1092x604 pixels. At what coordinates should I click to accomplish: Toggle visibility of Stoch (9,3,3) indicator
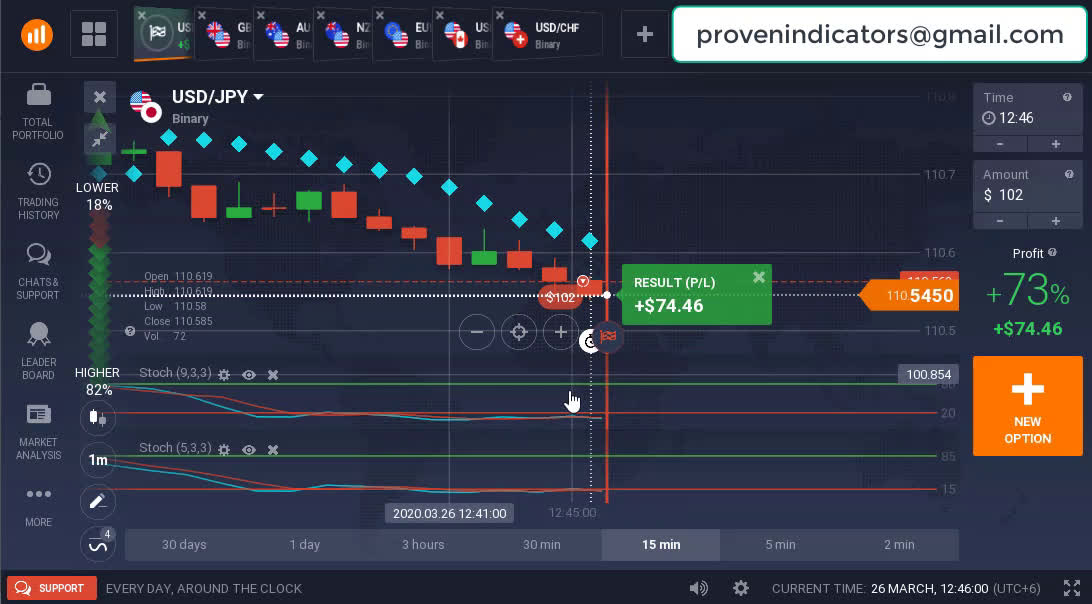249,375
